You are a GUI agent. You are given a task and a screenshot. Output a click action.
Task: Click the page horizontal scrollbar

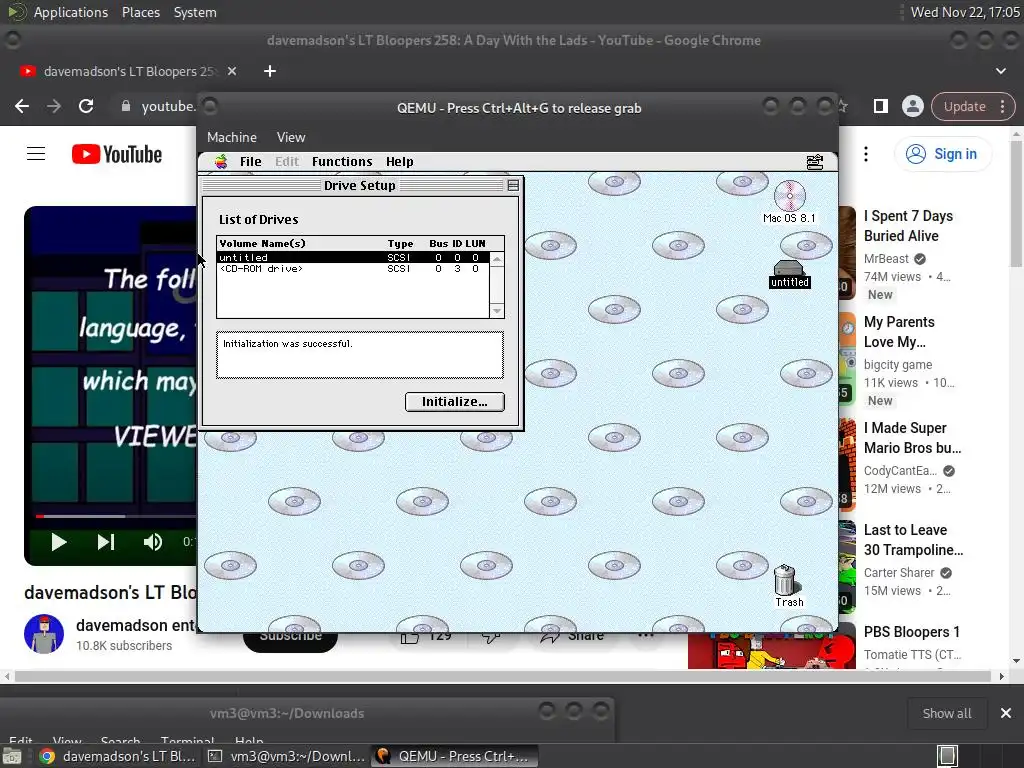503,677
